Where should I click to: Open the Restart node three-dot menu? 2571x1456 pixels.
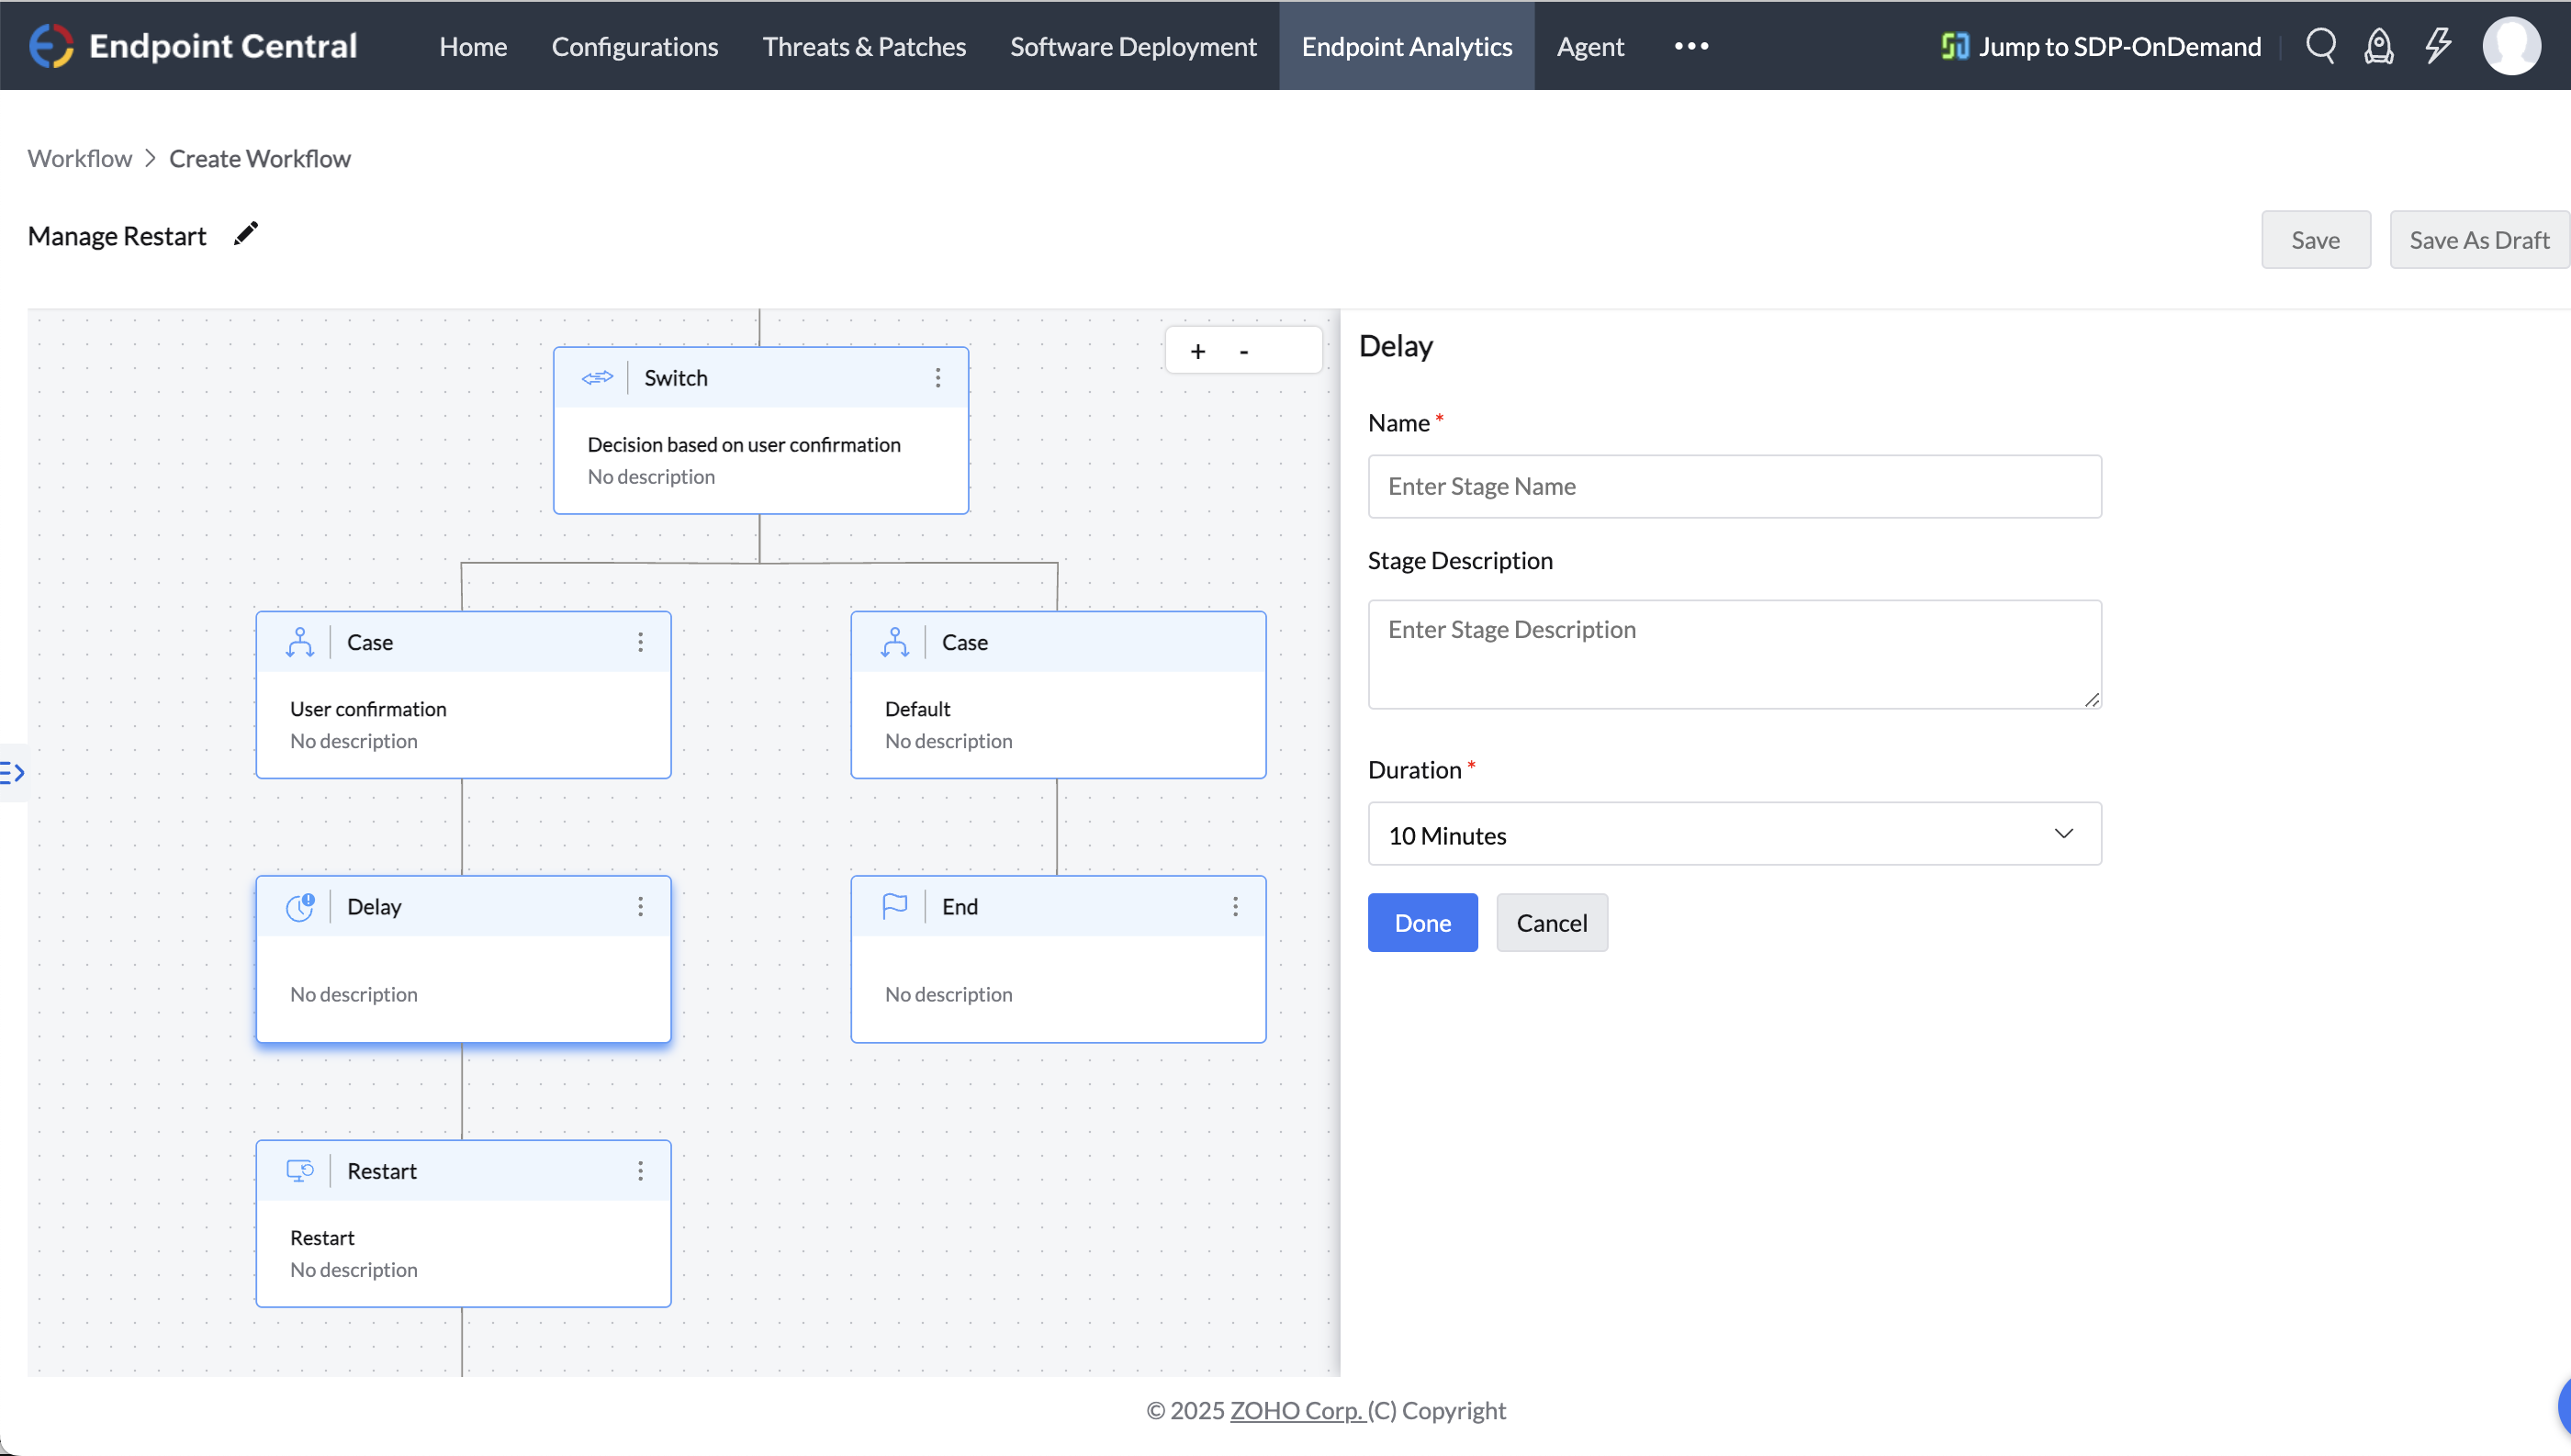point(641,1171)
